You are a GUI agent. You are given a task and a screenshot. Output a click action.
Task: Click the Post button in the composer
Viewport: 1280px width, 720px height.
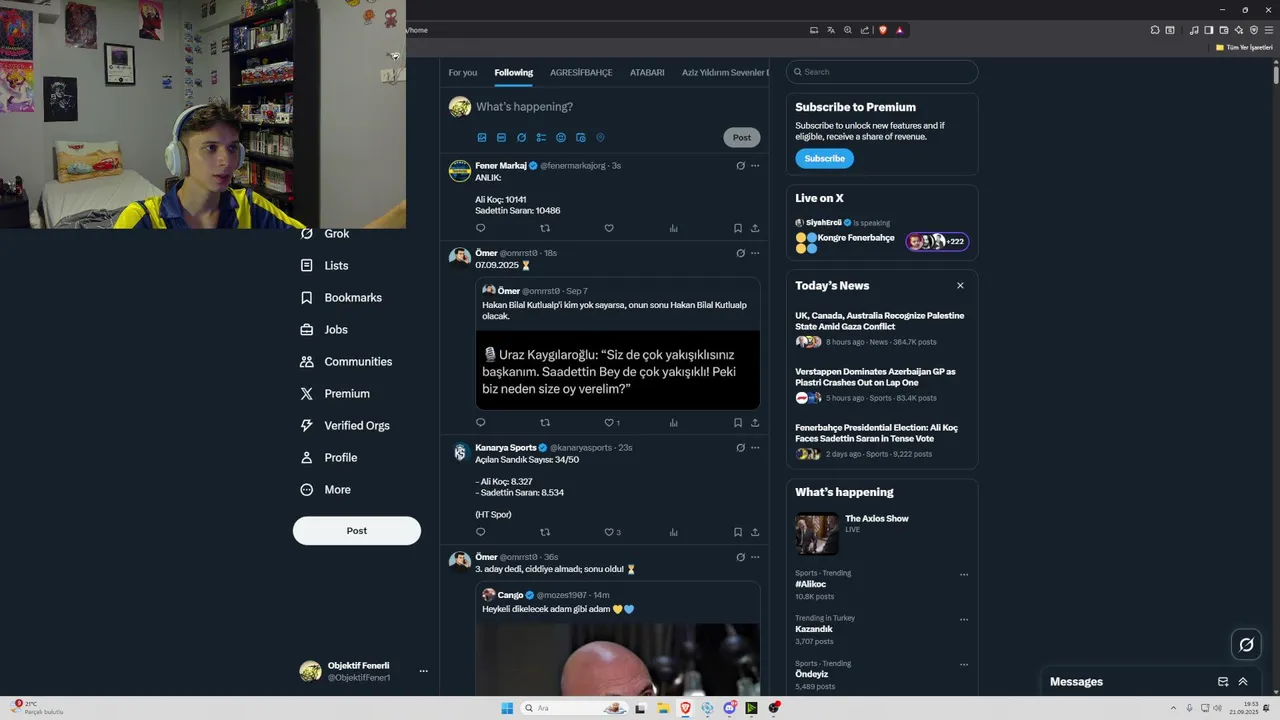[742, 138]
